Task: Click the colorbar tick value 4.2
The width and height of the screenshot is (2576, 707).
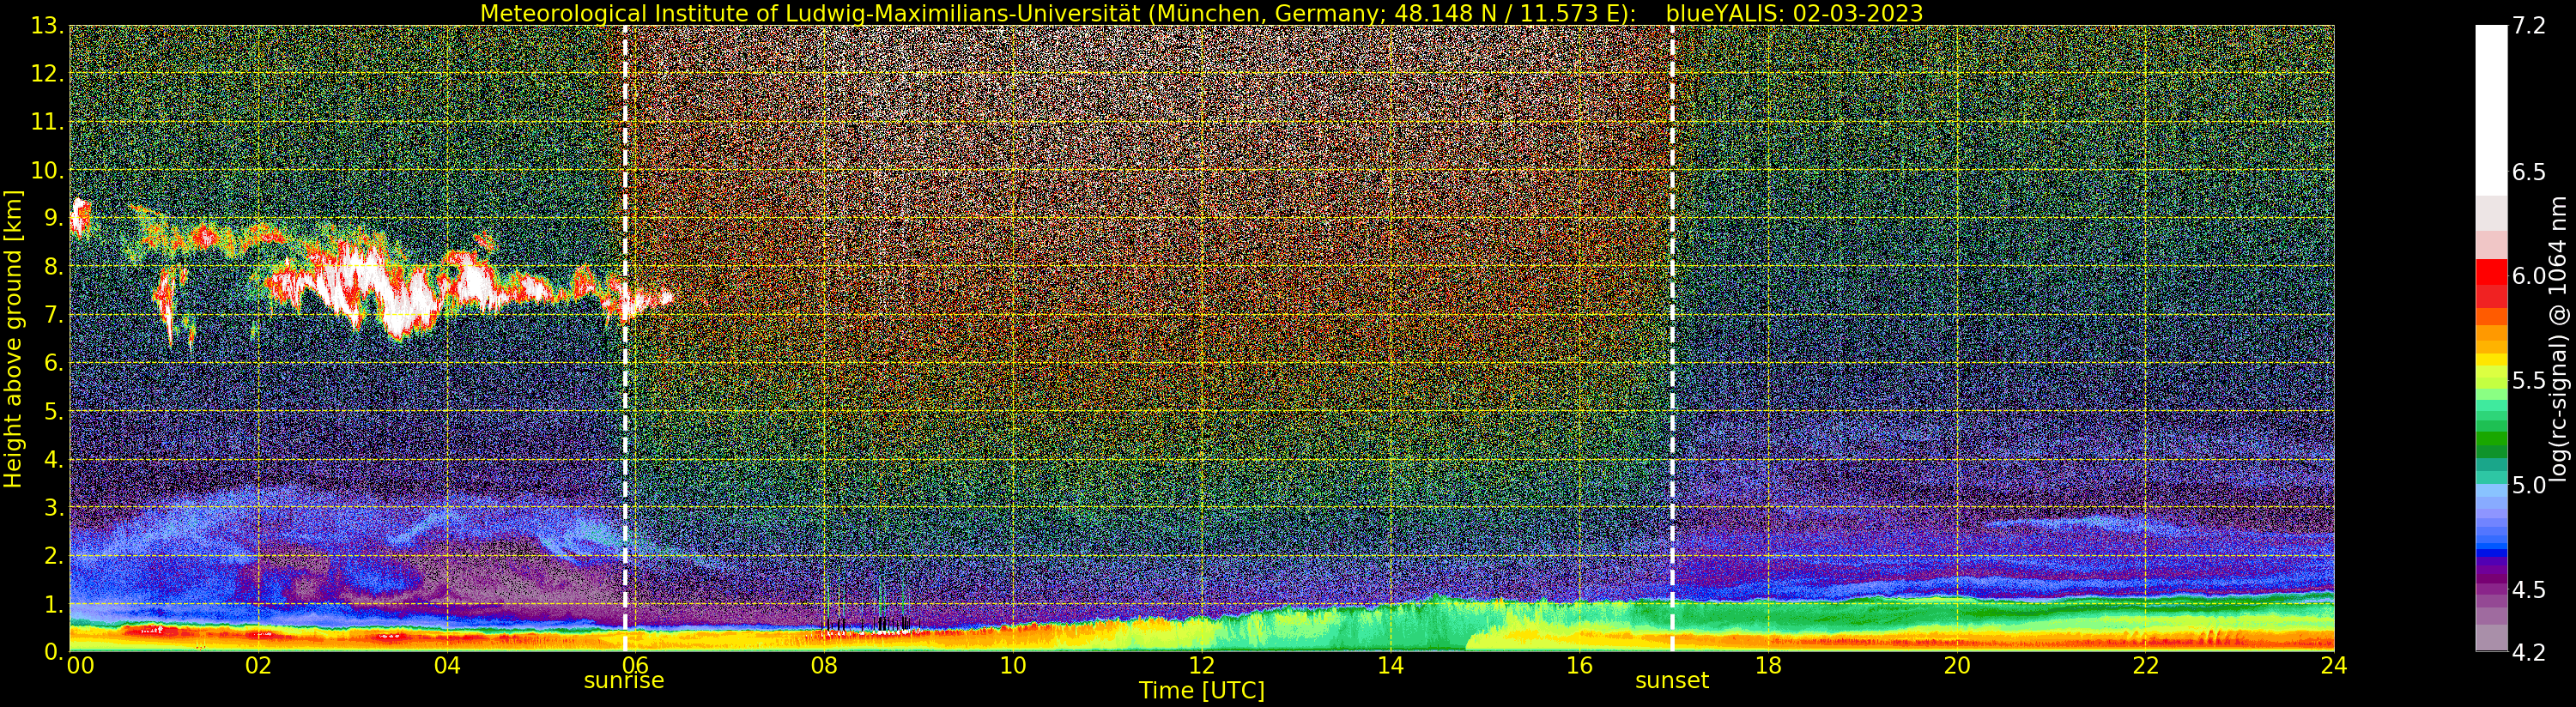Action: coord(2529,653)
